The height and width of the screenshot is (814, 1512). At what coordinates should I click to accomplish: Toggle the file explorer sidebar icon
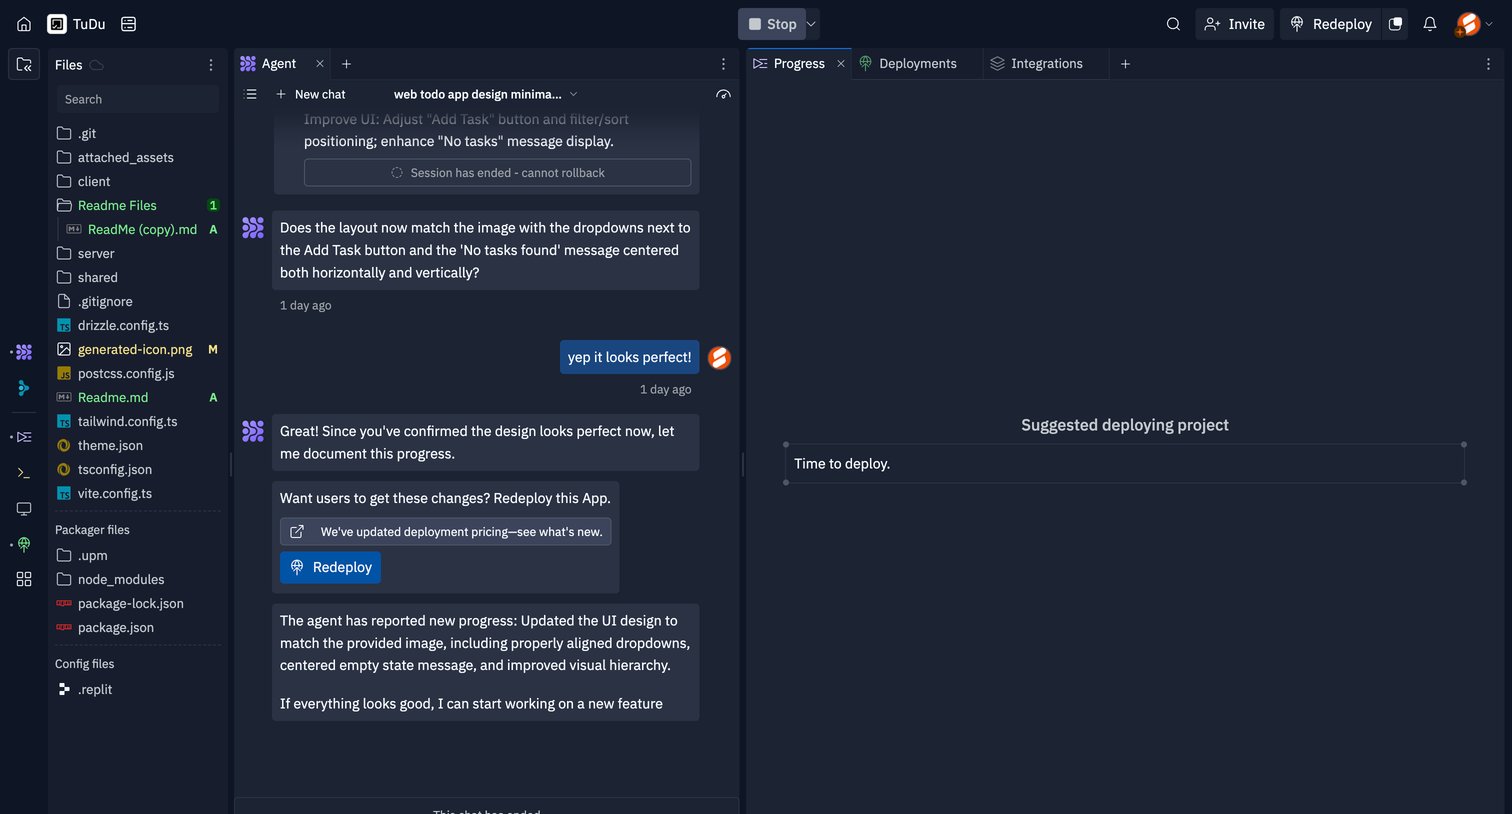[x=24, y=65]
